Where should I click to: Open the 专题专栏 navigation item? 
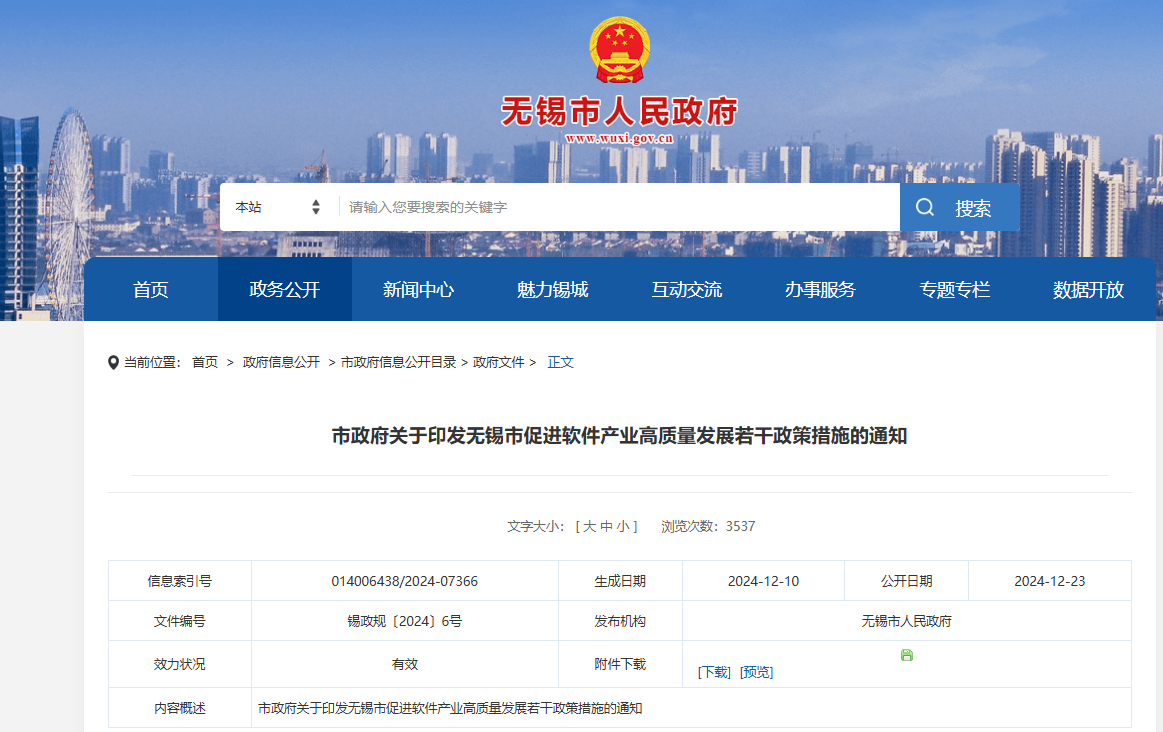(x=954, y=290)
